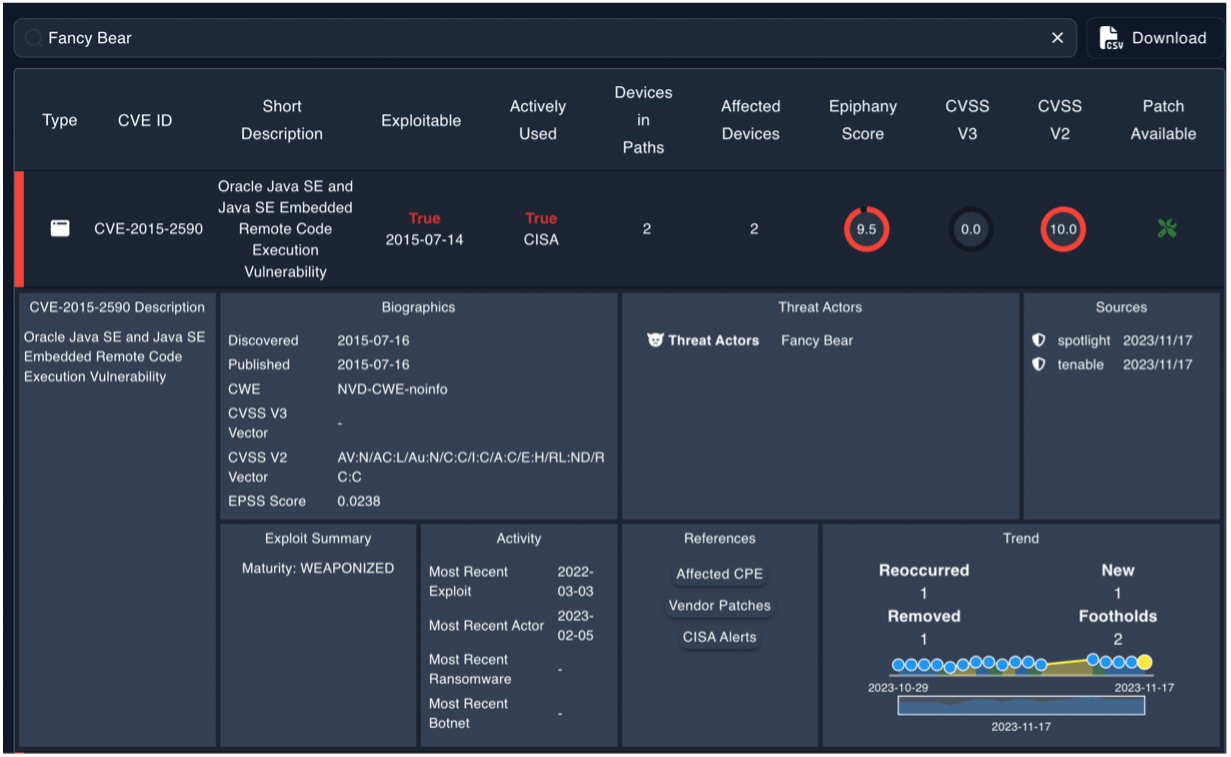The image size is (1231, 757).
Task: Click the green patch available icon
Action: (1165, 229)
